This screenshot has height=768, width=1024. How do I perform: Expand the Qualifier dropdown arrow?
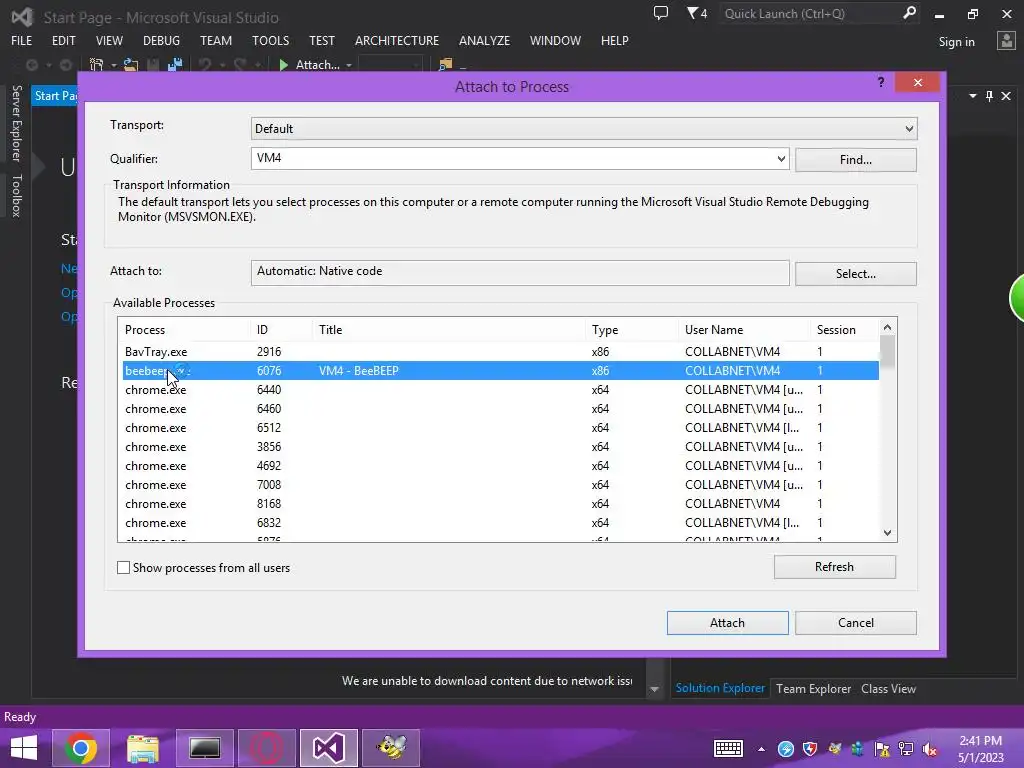780,158
